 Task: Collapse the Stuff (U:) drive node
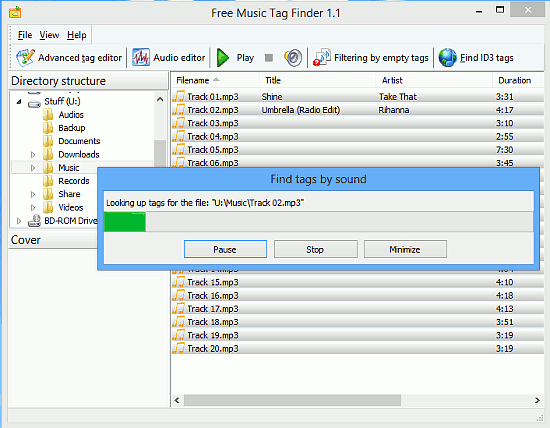[19, 102]
